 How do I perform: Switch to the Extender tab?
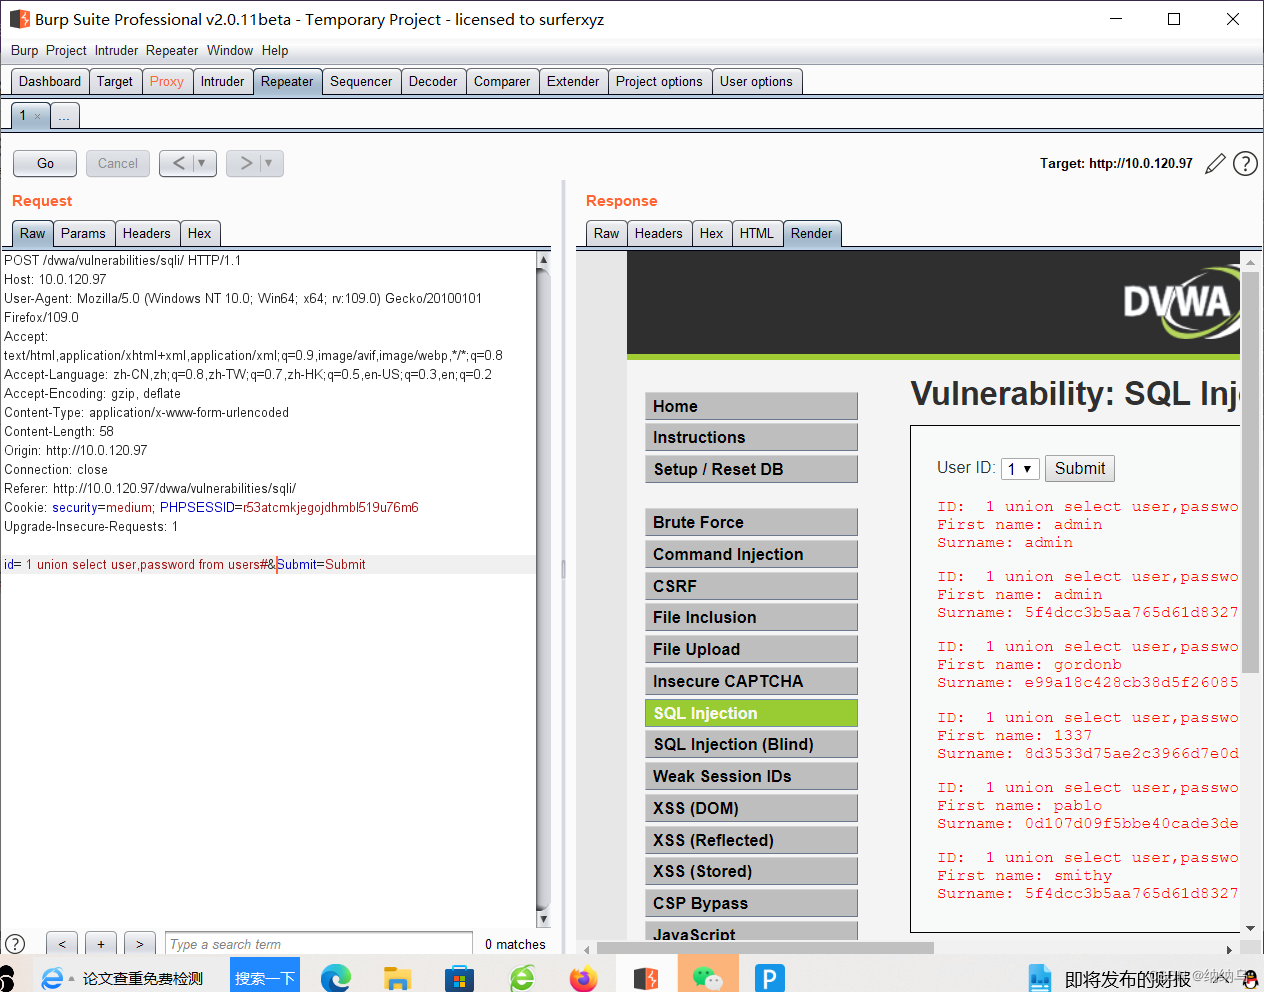[x=573, y=81]
